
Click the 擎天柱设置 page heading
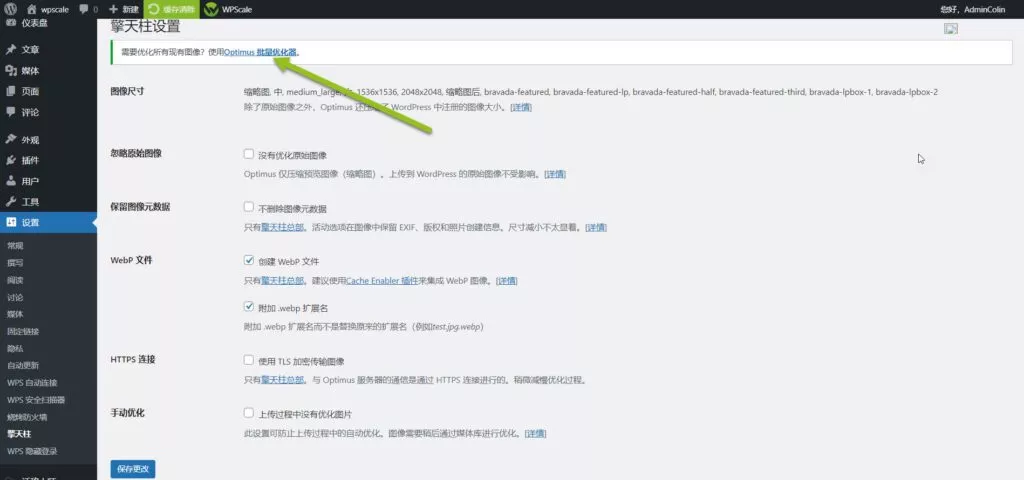click(x=145, y=27)
